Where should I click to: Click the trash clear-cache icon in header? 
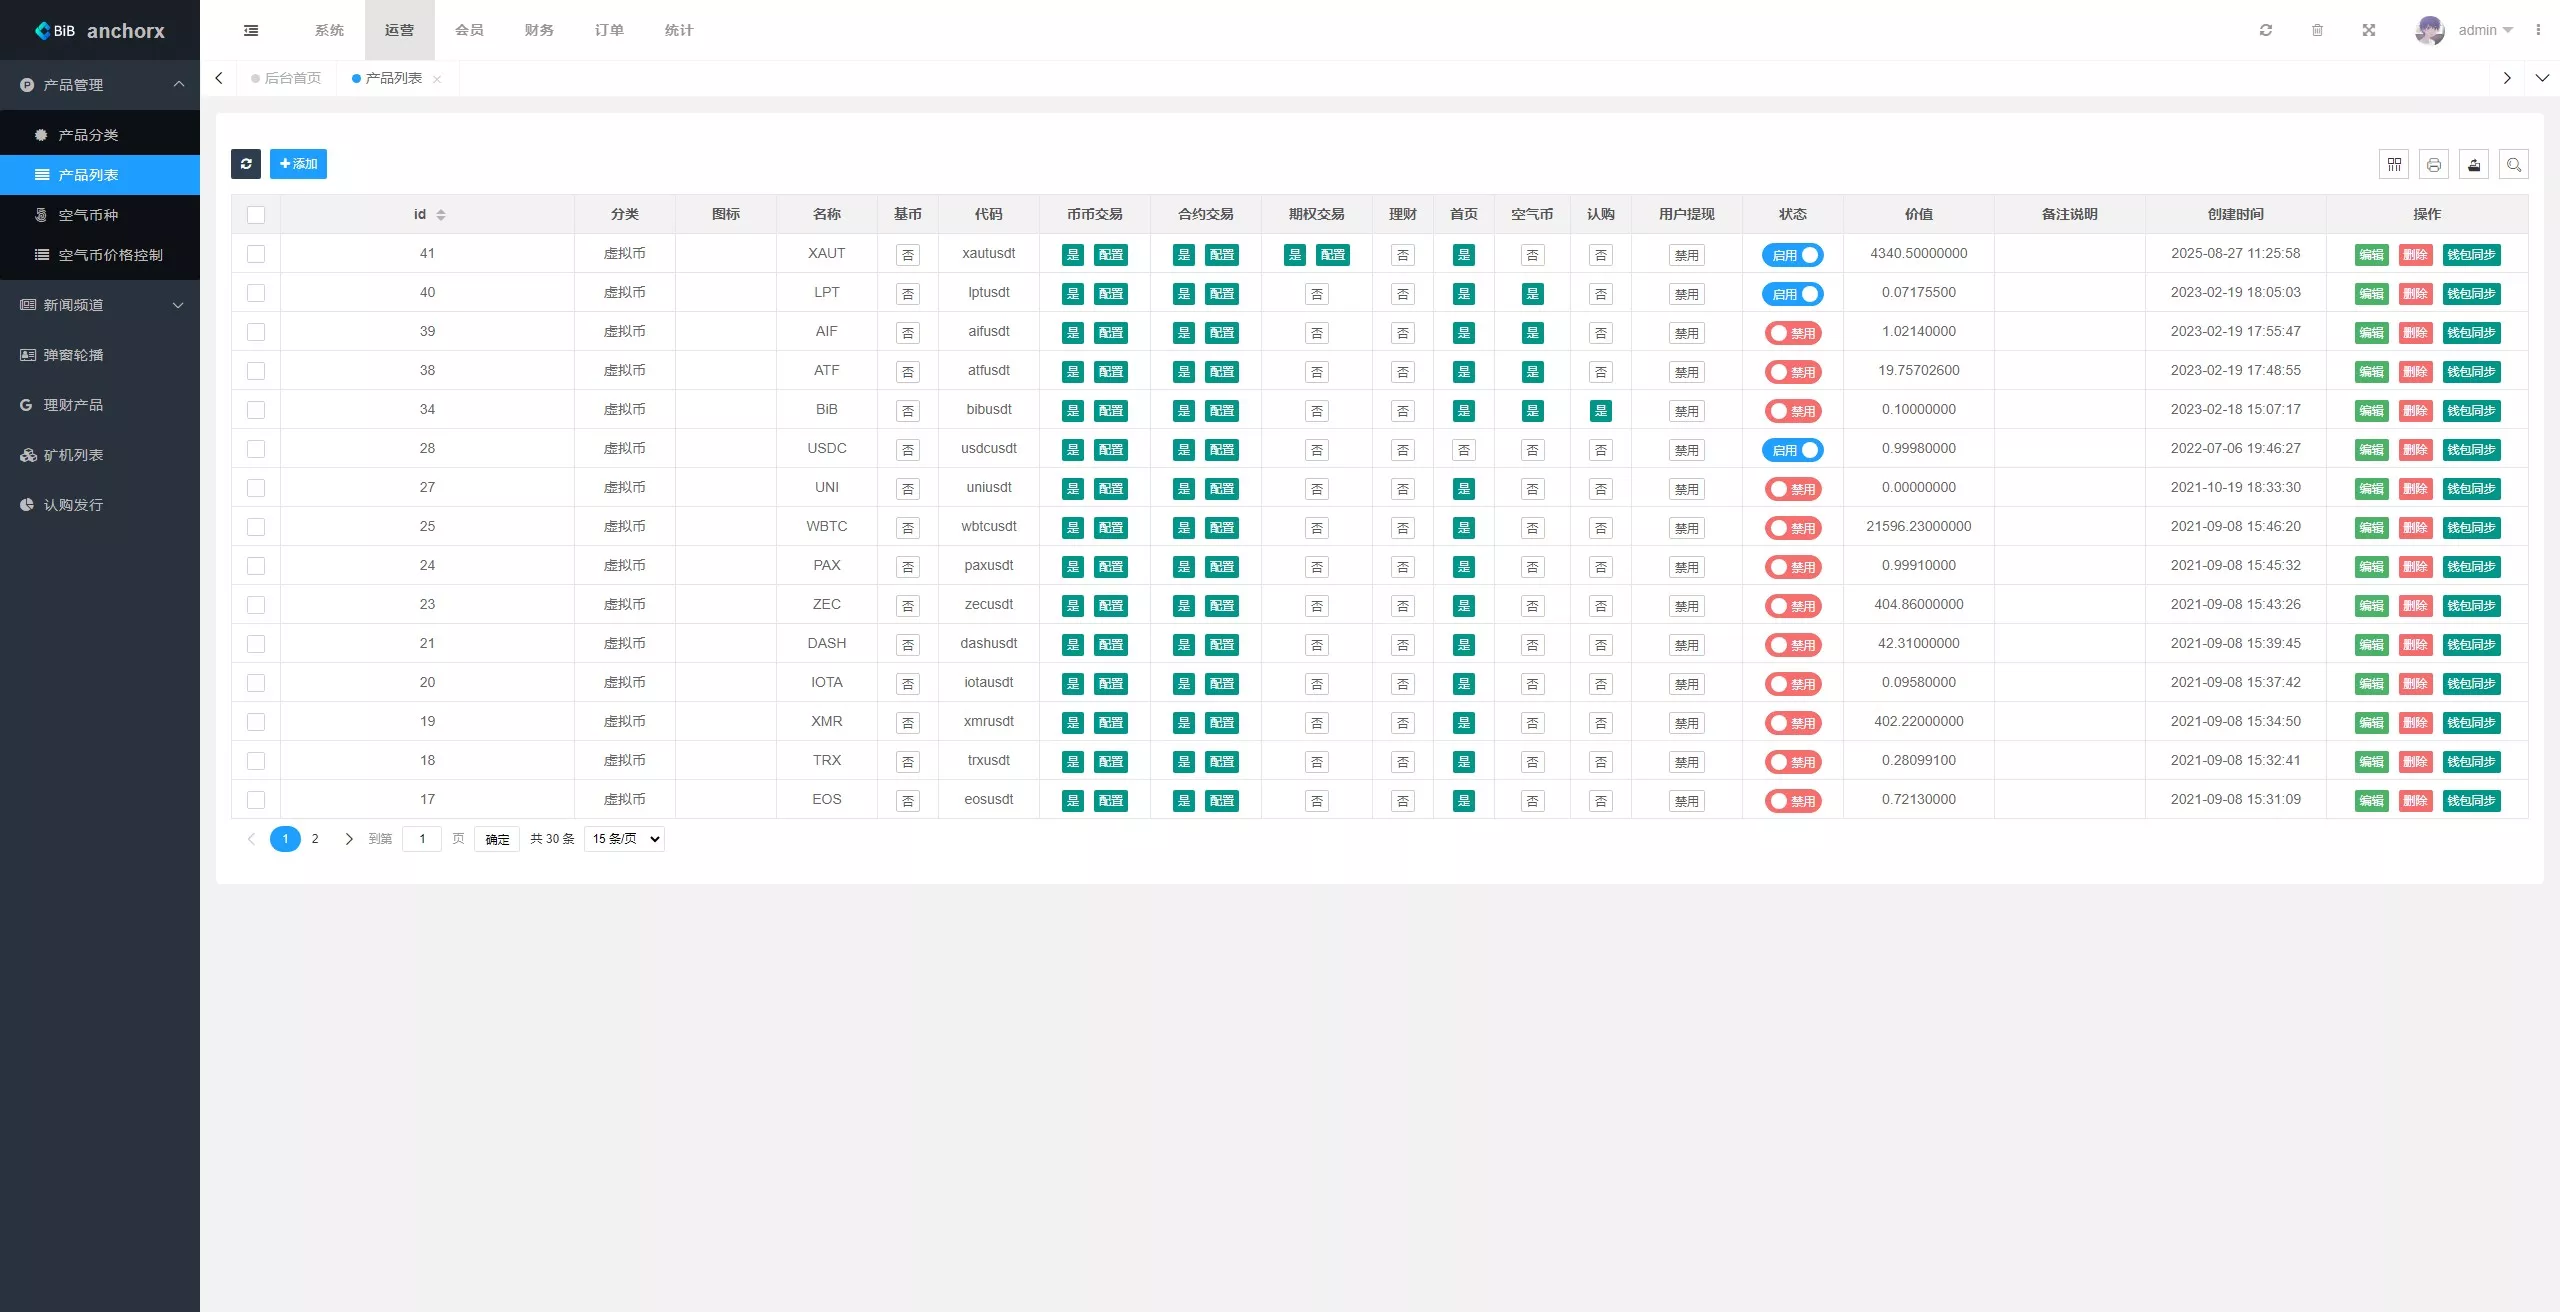tap(2317, 30)
